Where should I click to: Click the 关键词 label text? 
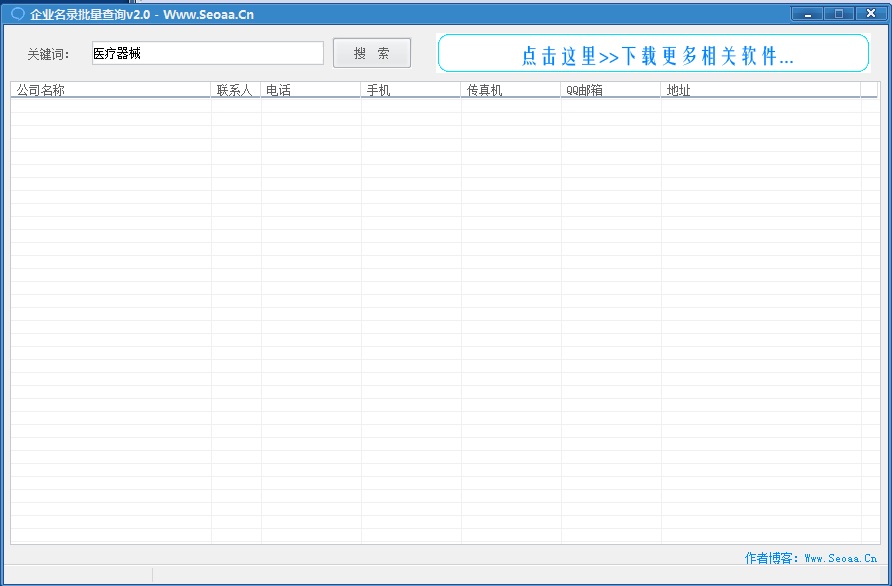click(50, 52)
